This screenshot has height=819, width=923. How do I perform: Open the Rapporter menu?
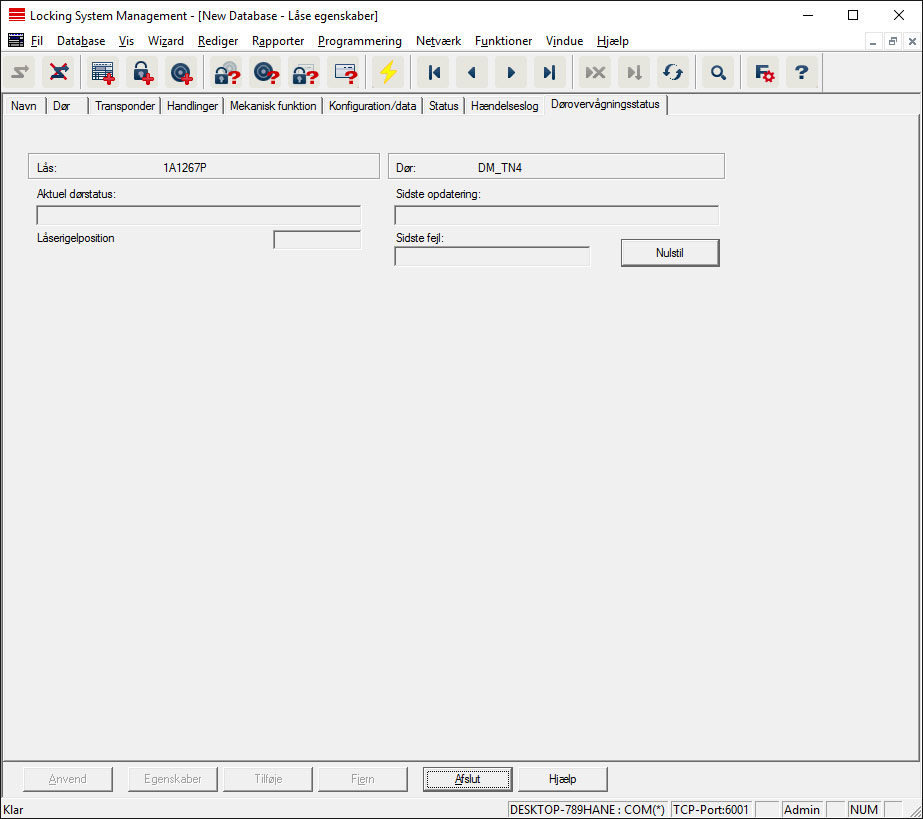[x=278, y=41]
